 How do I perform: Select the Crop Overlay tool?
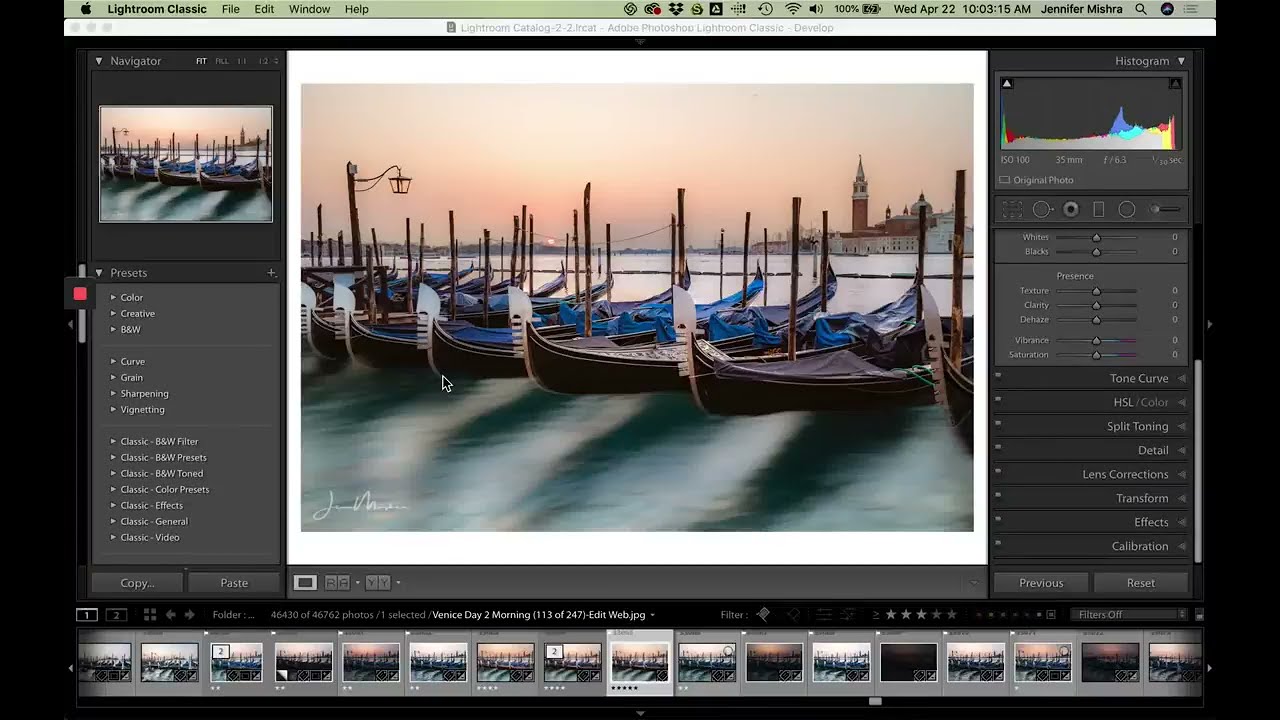point(1013,209)
